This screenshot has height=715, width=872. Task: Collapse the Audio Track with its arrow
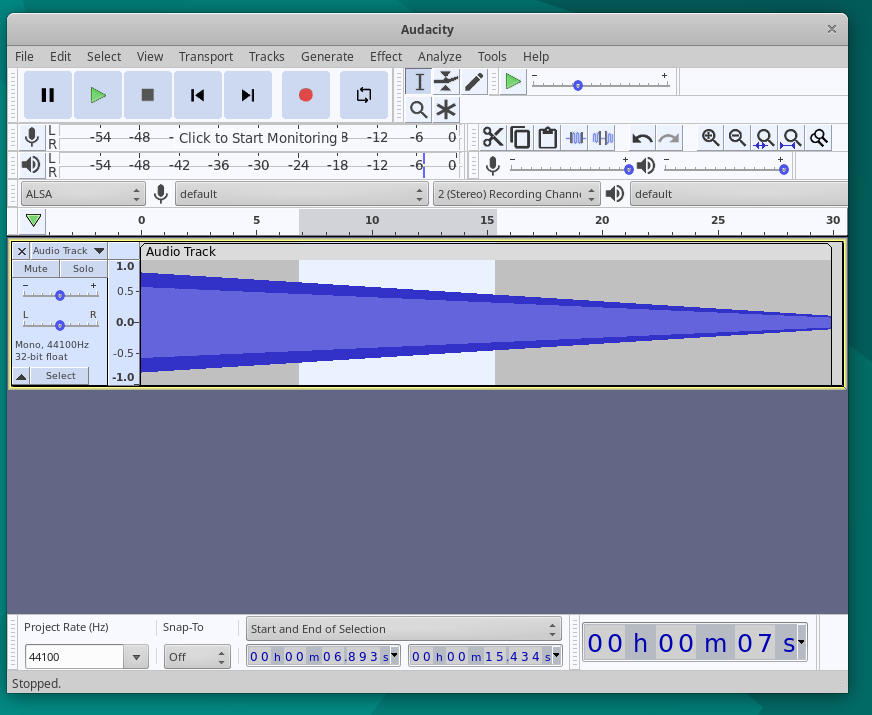click(x=20, y=375)
